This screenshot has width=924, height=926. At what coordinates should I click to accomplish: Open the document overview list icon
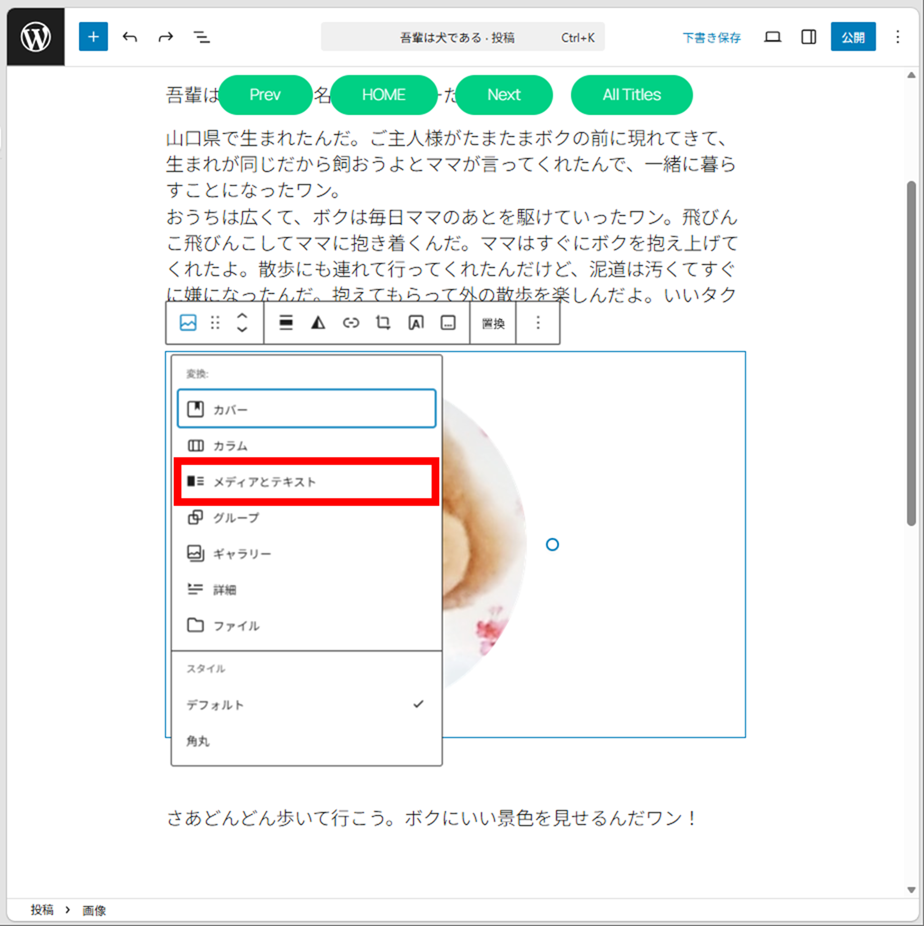[x=202, y=37]
